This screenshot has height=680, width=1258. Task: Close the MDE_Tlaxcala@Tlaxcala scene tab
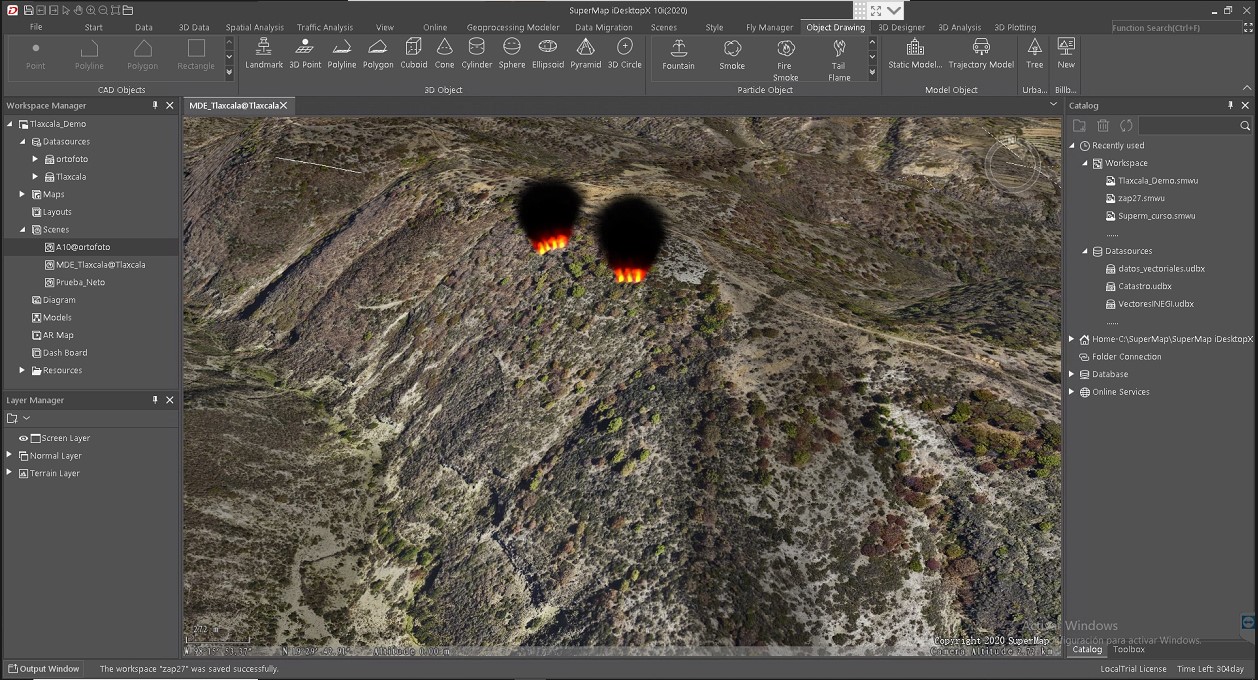[283, 105]
